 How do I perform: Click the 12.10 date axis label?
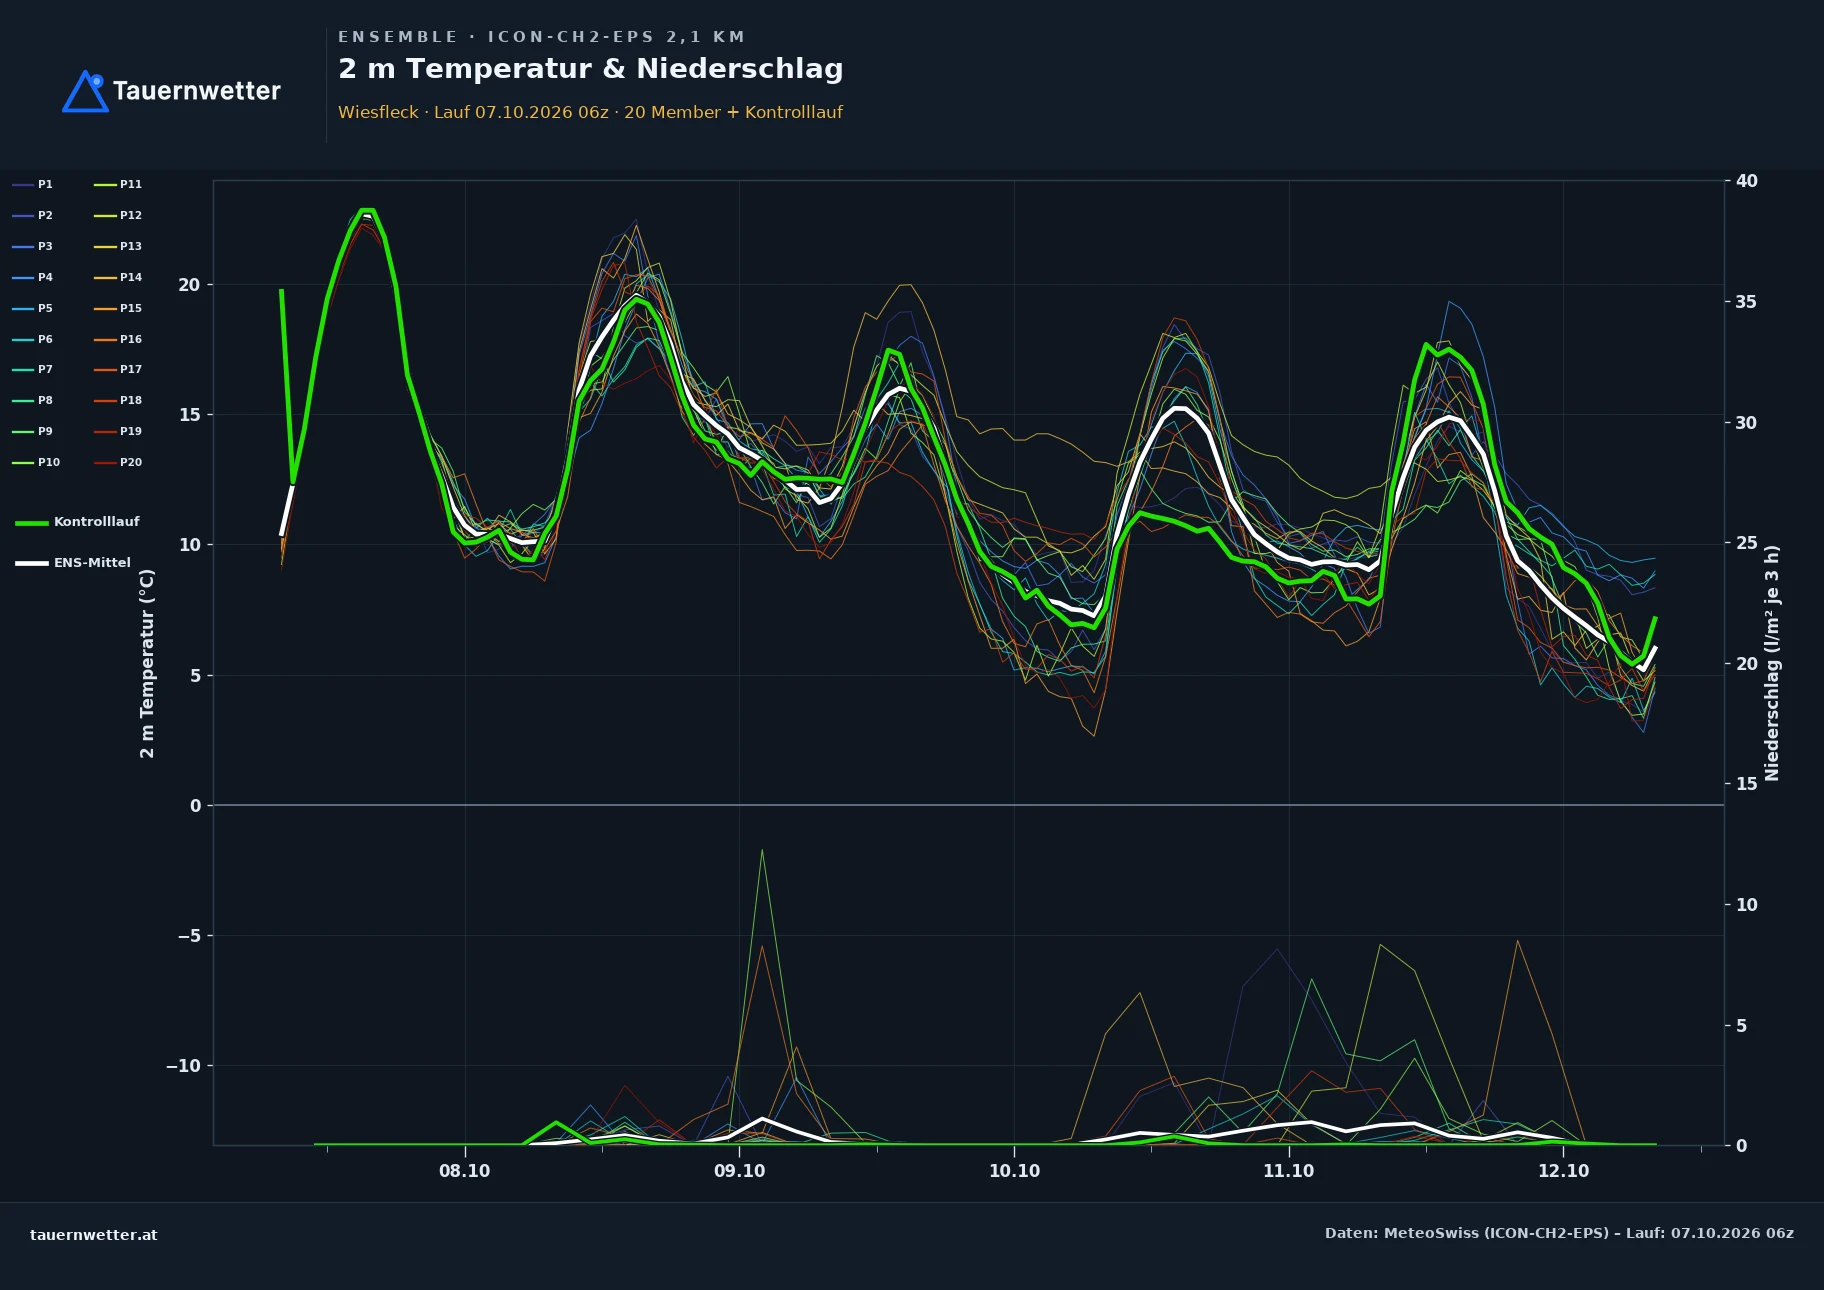[x=1563, y=1171]
